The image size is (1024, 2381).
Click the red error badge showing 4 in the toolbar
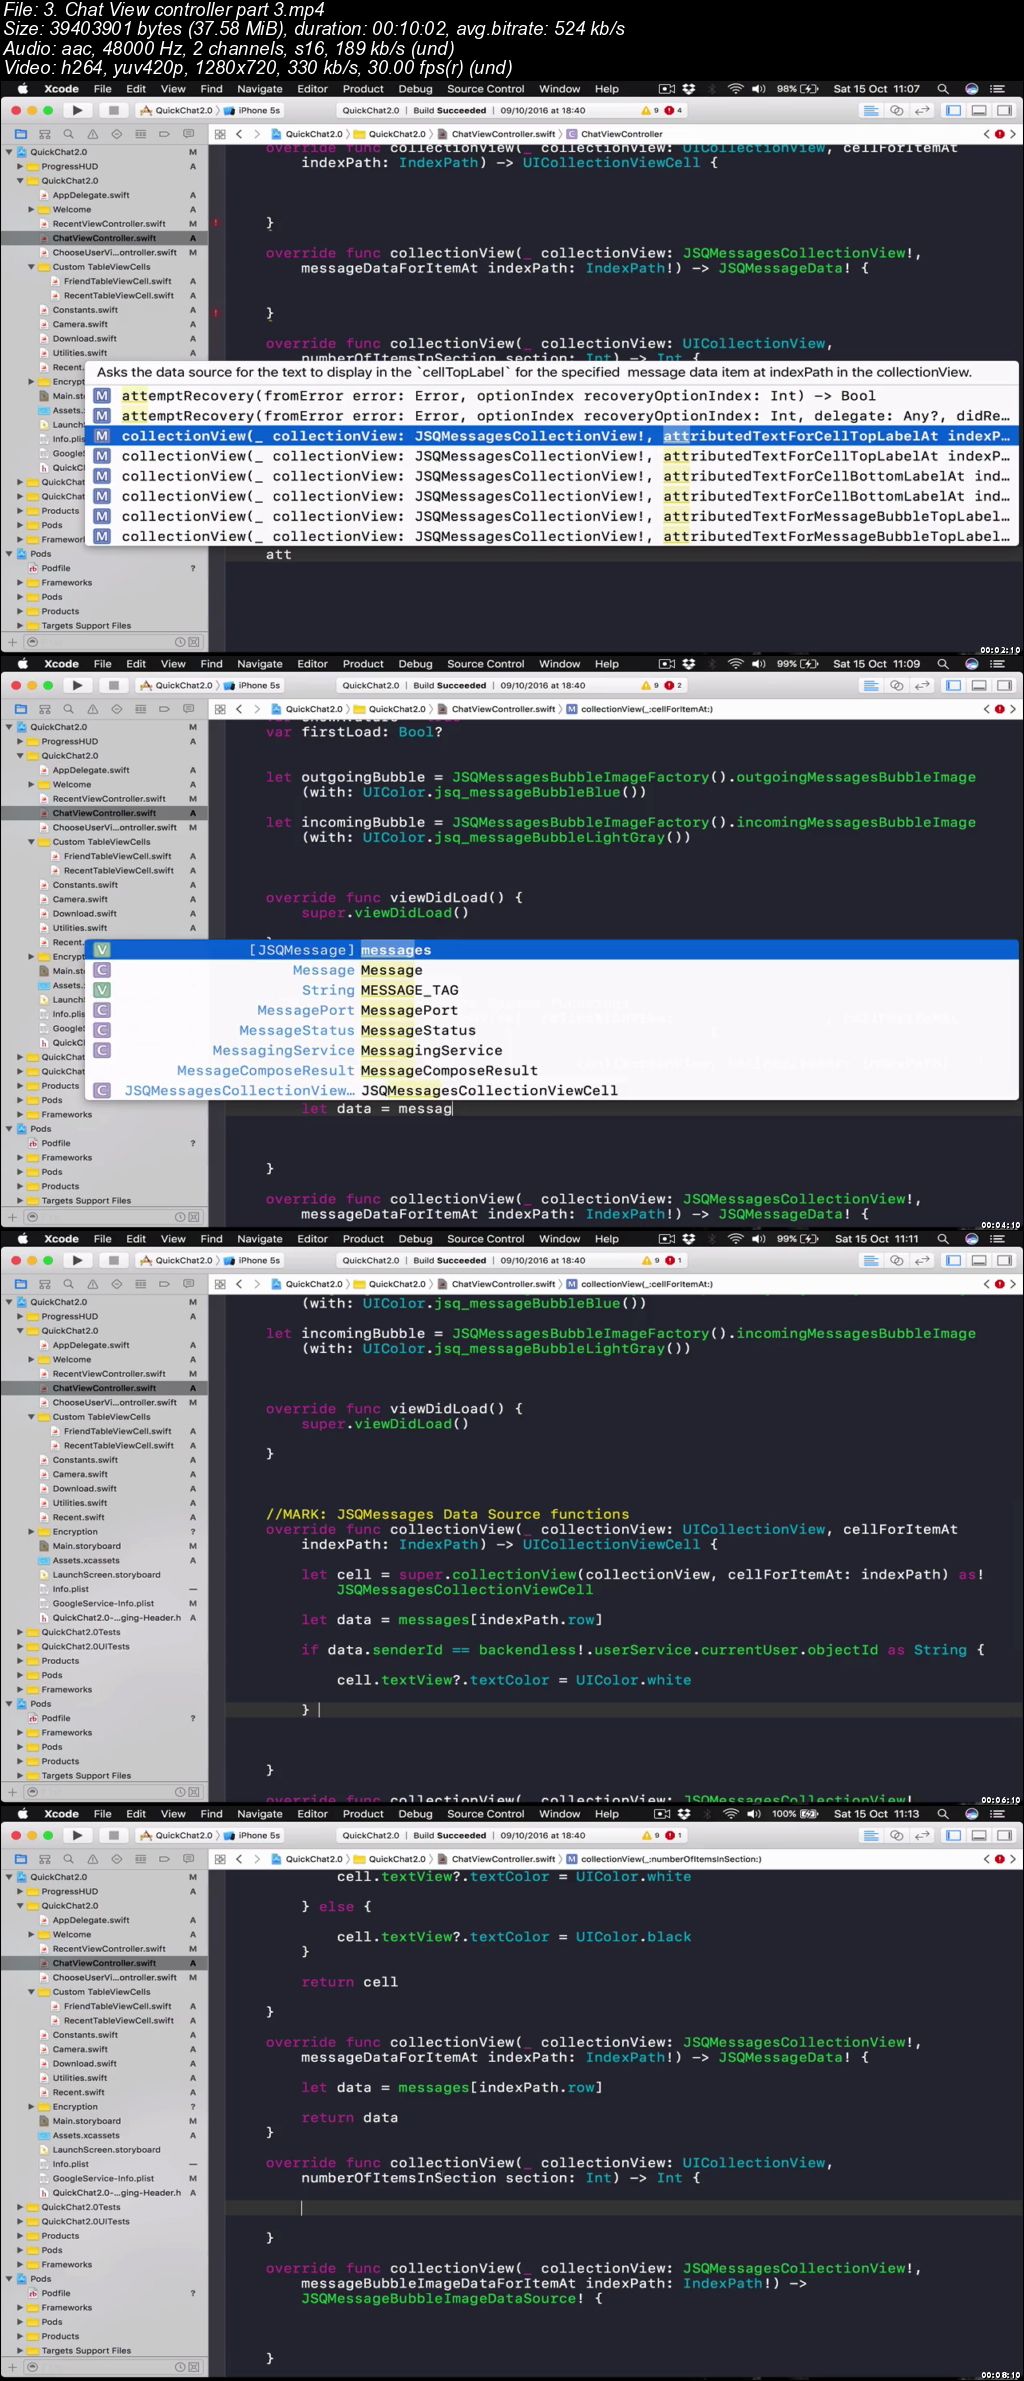(673, 110)
